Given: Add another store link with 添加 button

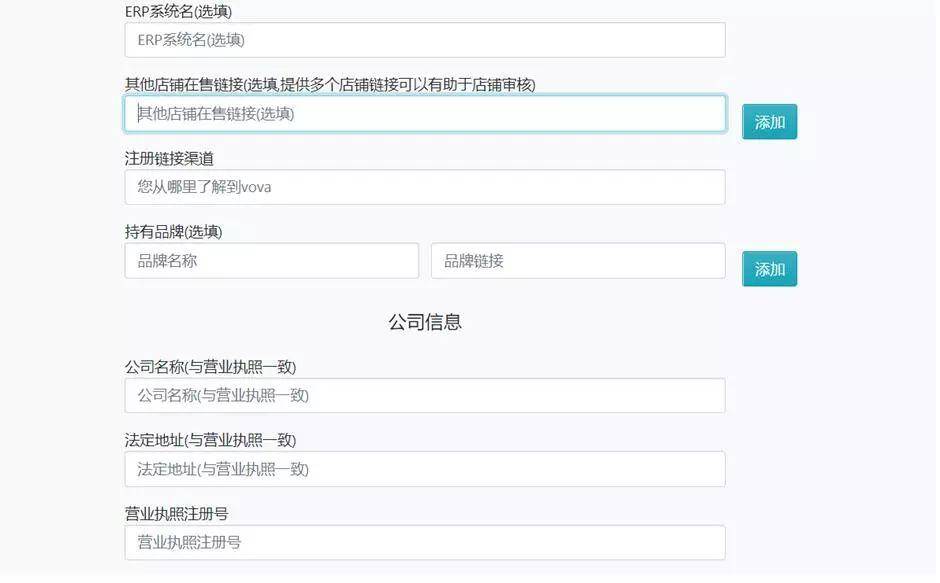Looking at the screenshot, I should pos(769,122).
